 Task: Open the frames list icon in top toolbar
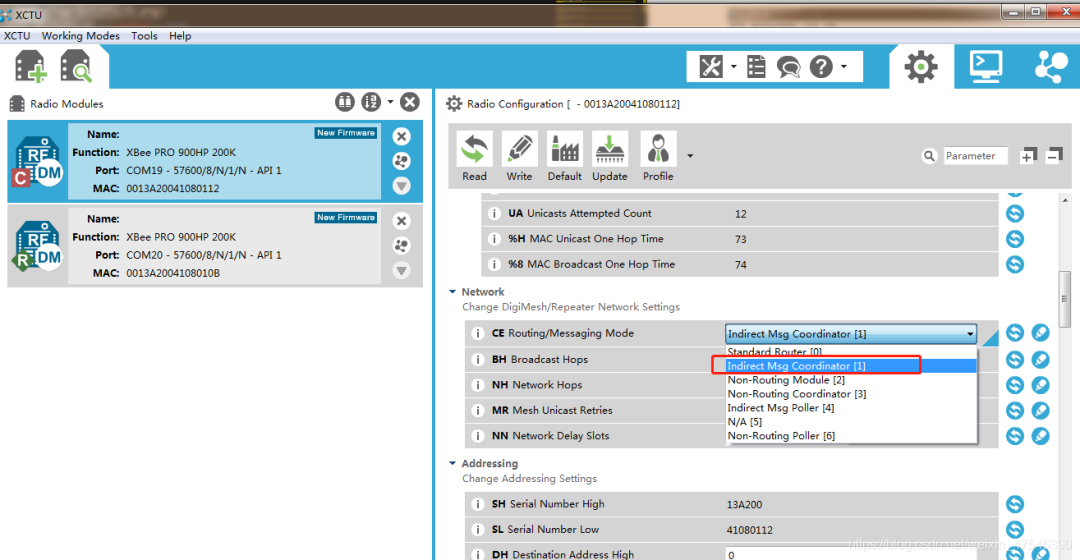pyautogui.click(x=756, y=67)
